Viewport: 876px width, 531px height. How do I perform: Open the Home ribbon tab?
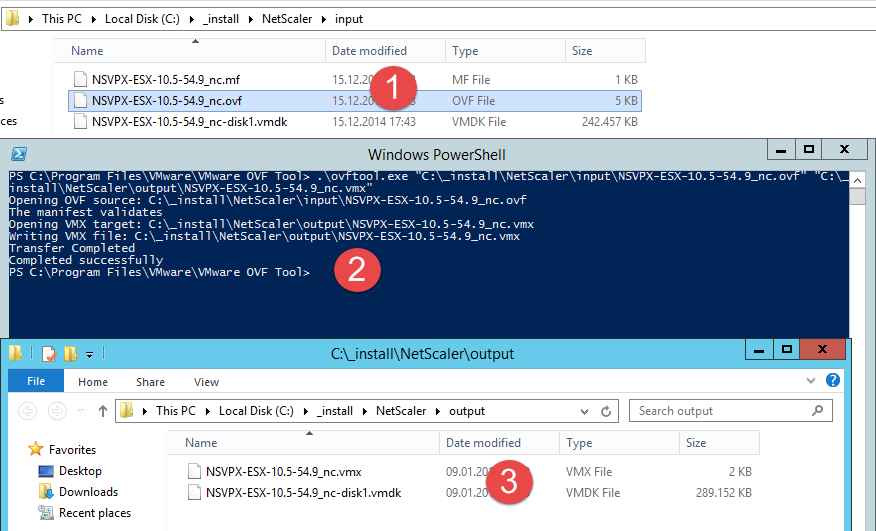coord(93,382)
